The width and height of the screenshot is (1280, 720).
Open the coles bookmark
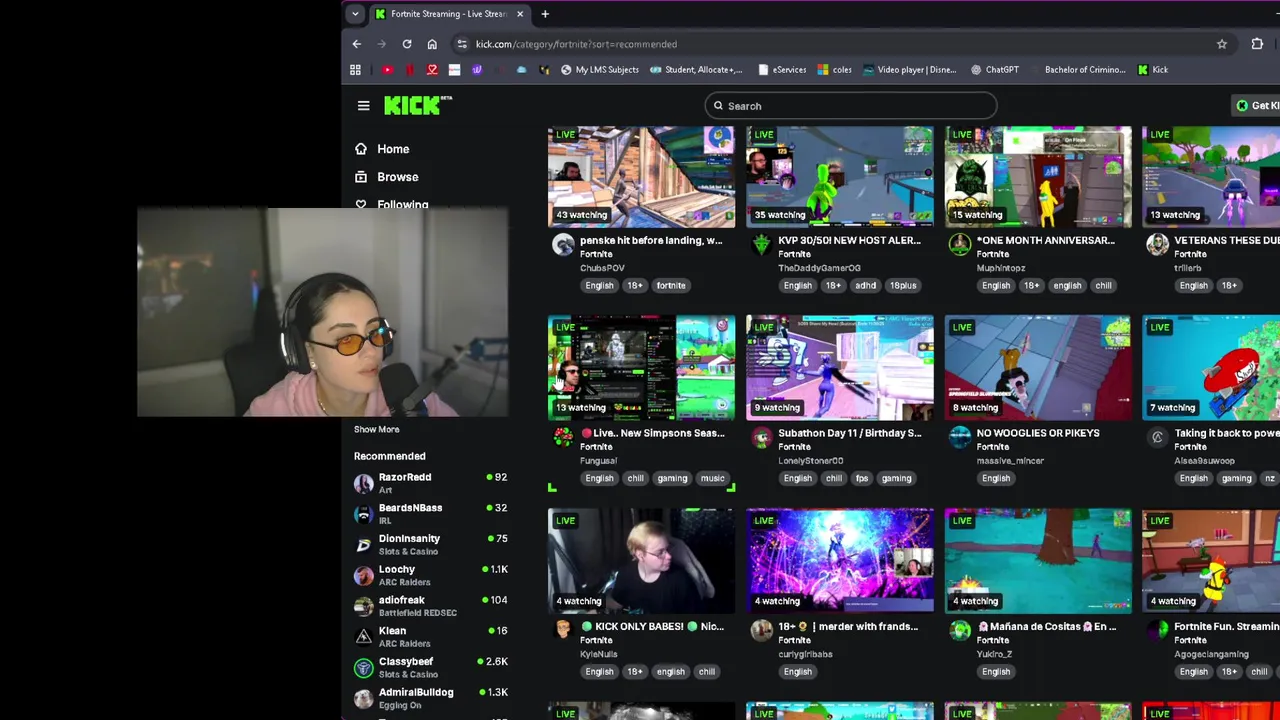click(834, 70)
